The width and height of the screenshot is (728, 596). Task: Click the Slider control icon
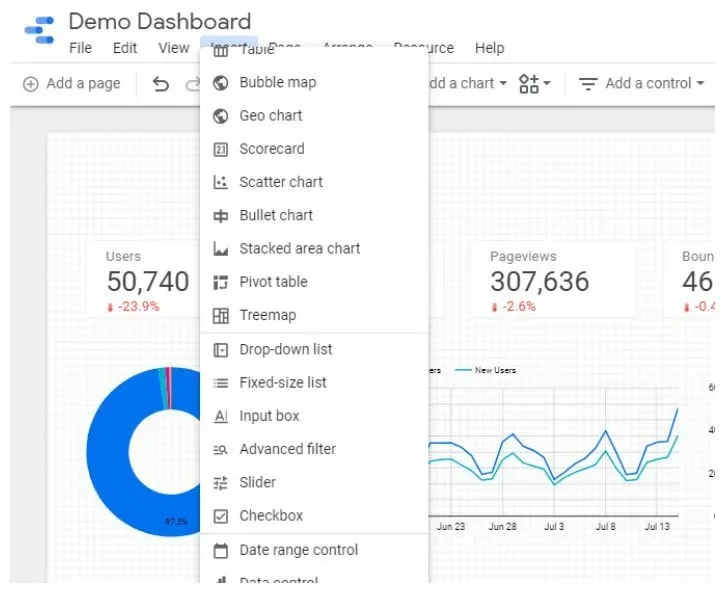221,483
